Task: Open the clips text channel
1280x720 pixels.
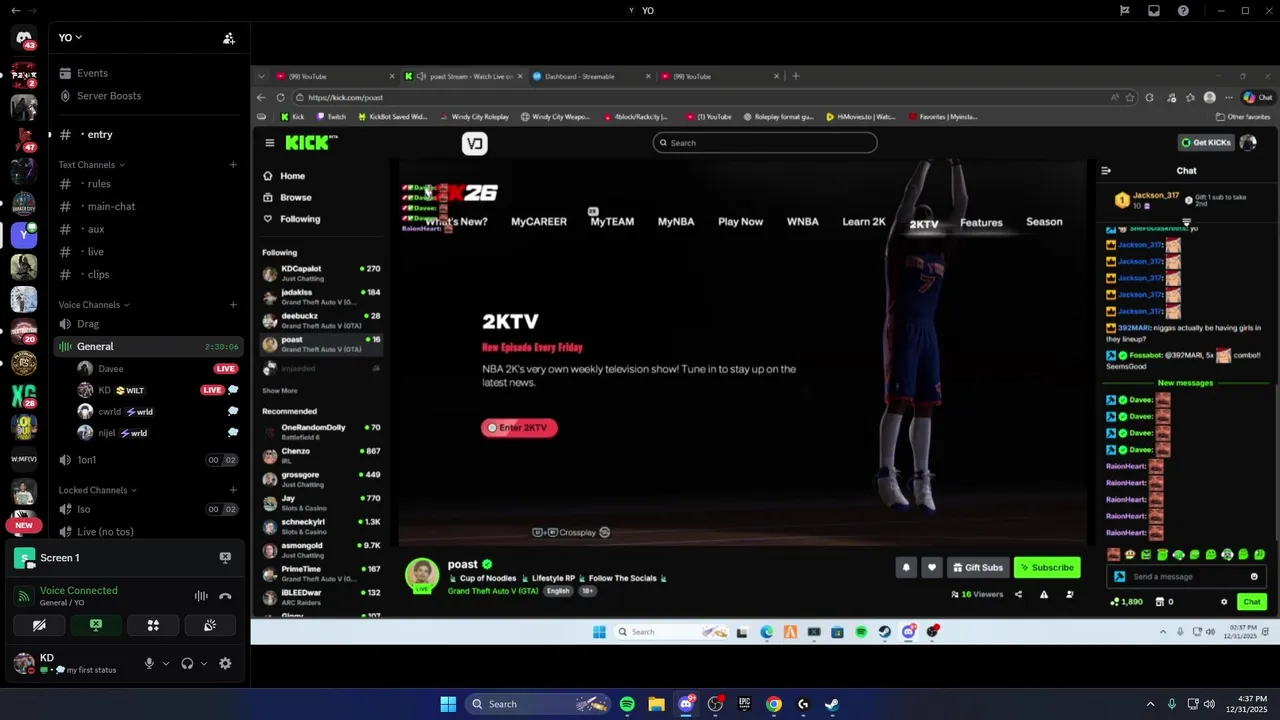Action: (98, 274)
